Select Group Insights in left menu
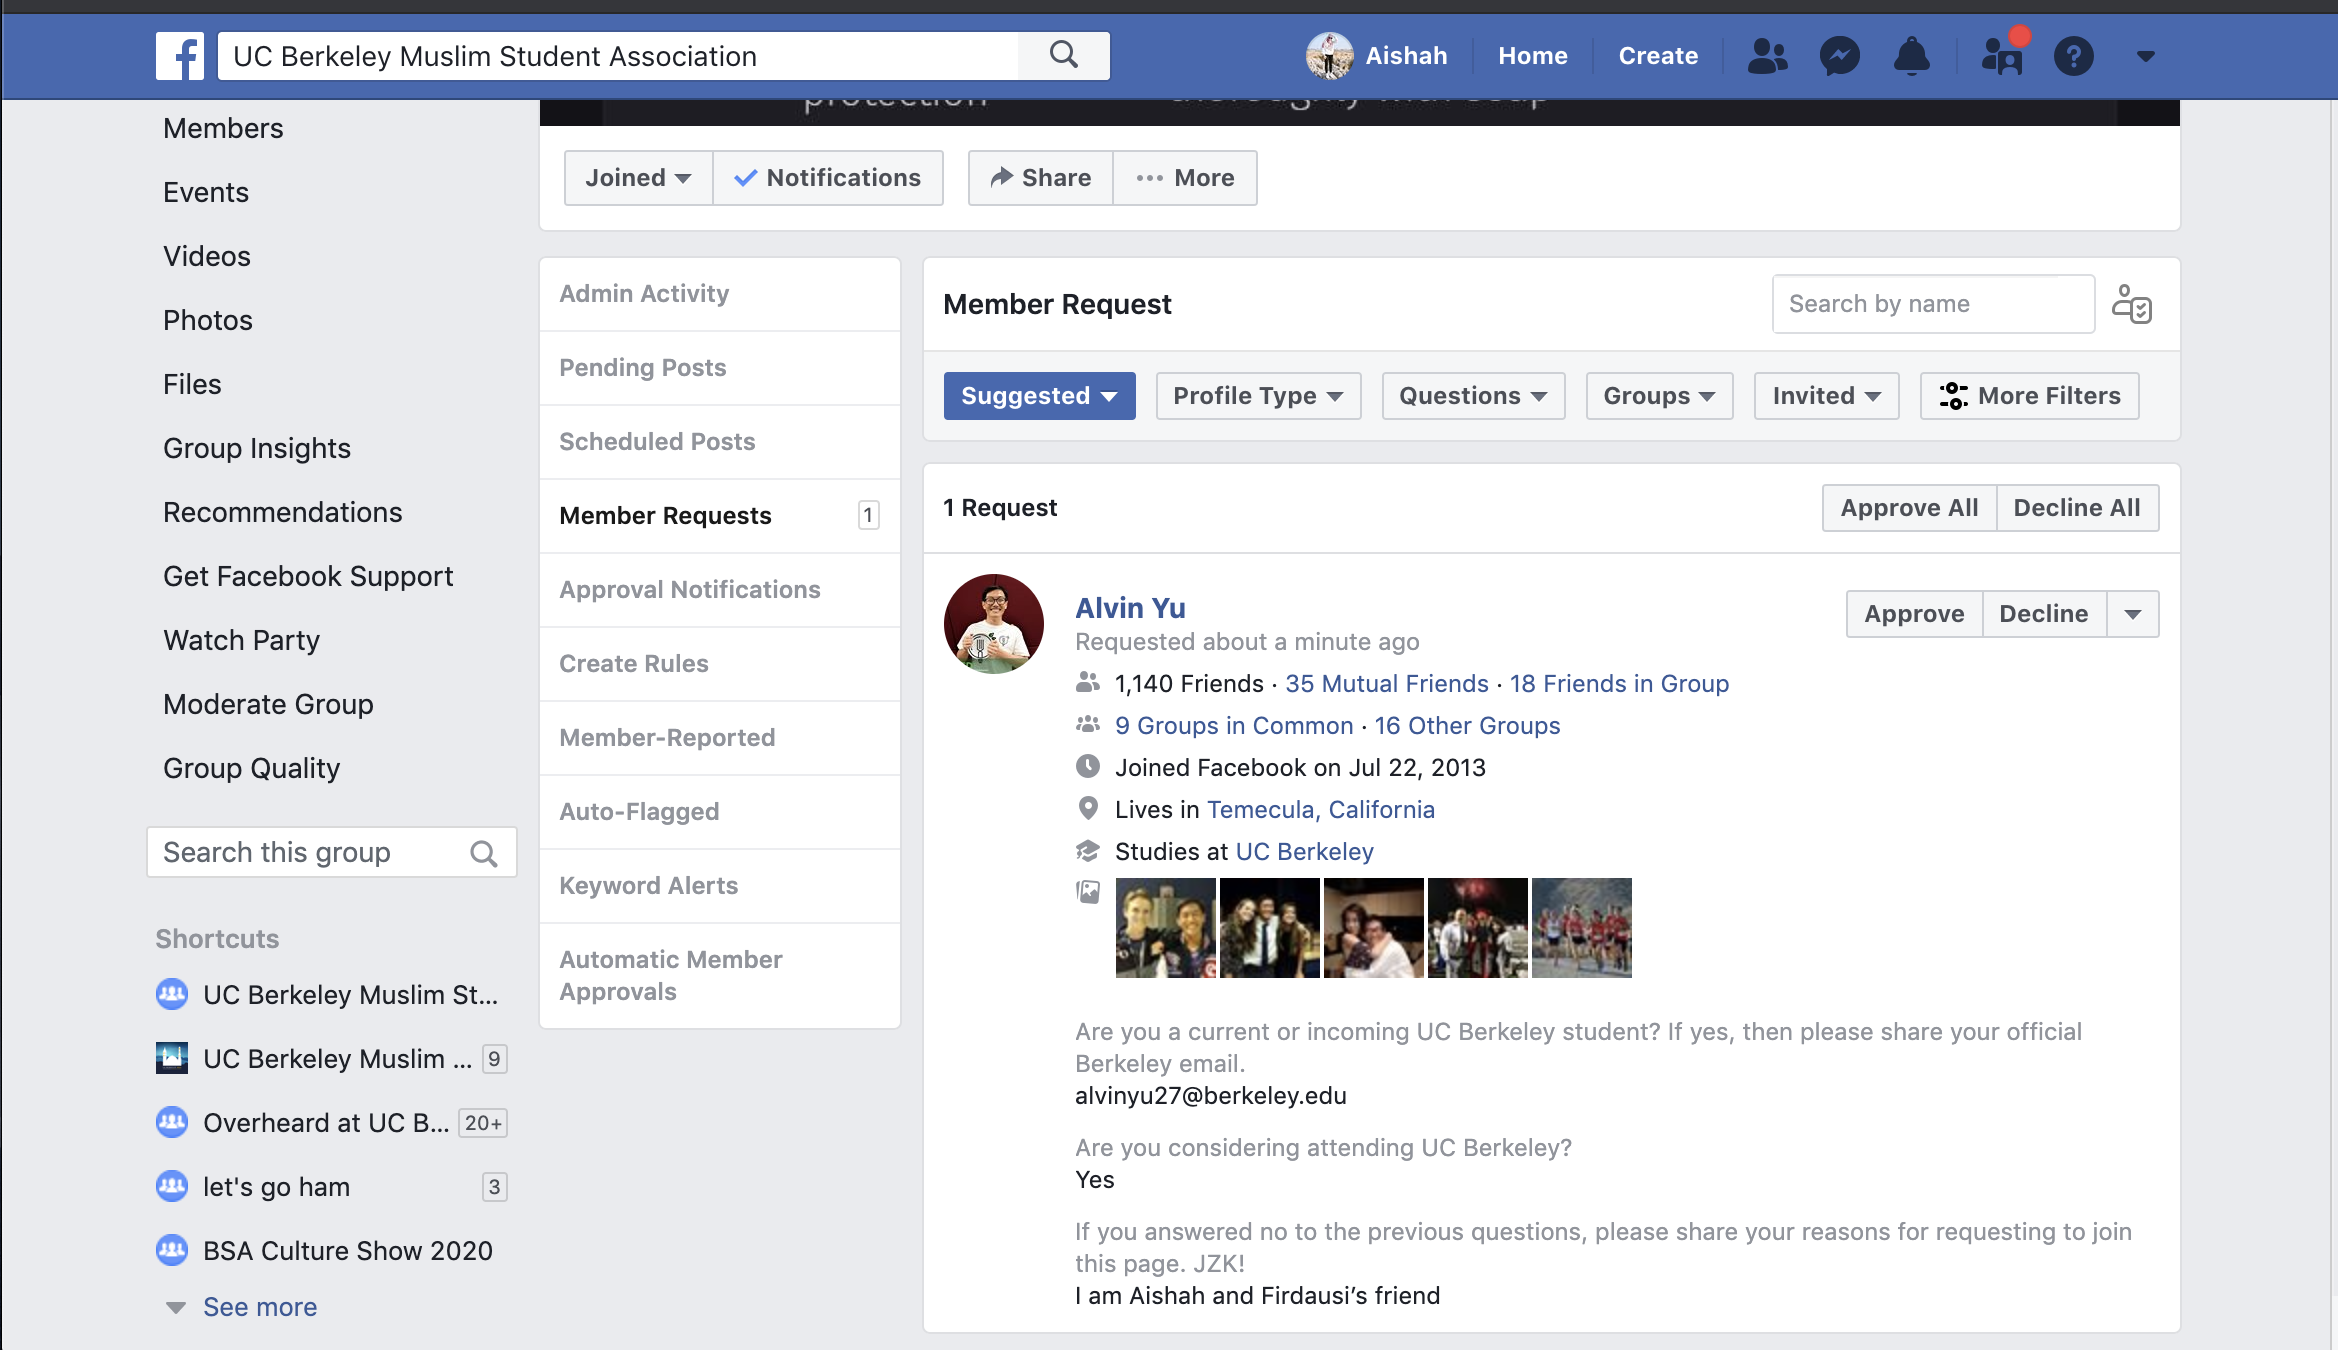 point(257,448)
